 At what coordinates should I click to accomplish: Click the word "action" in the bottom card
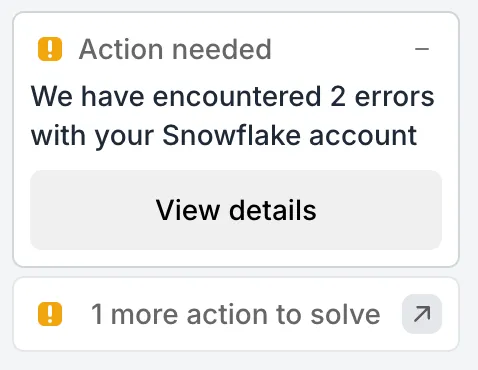tap(227, 314)
